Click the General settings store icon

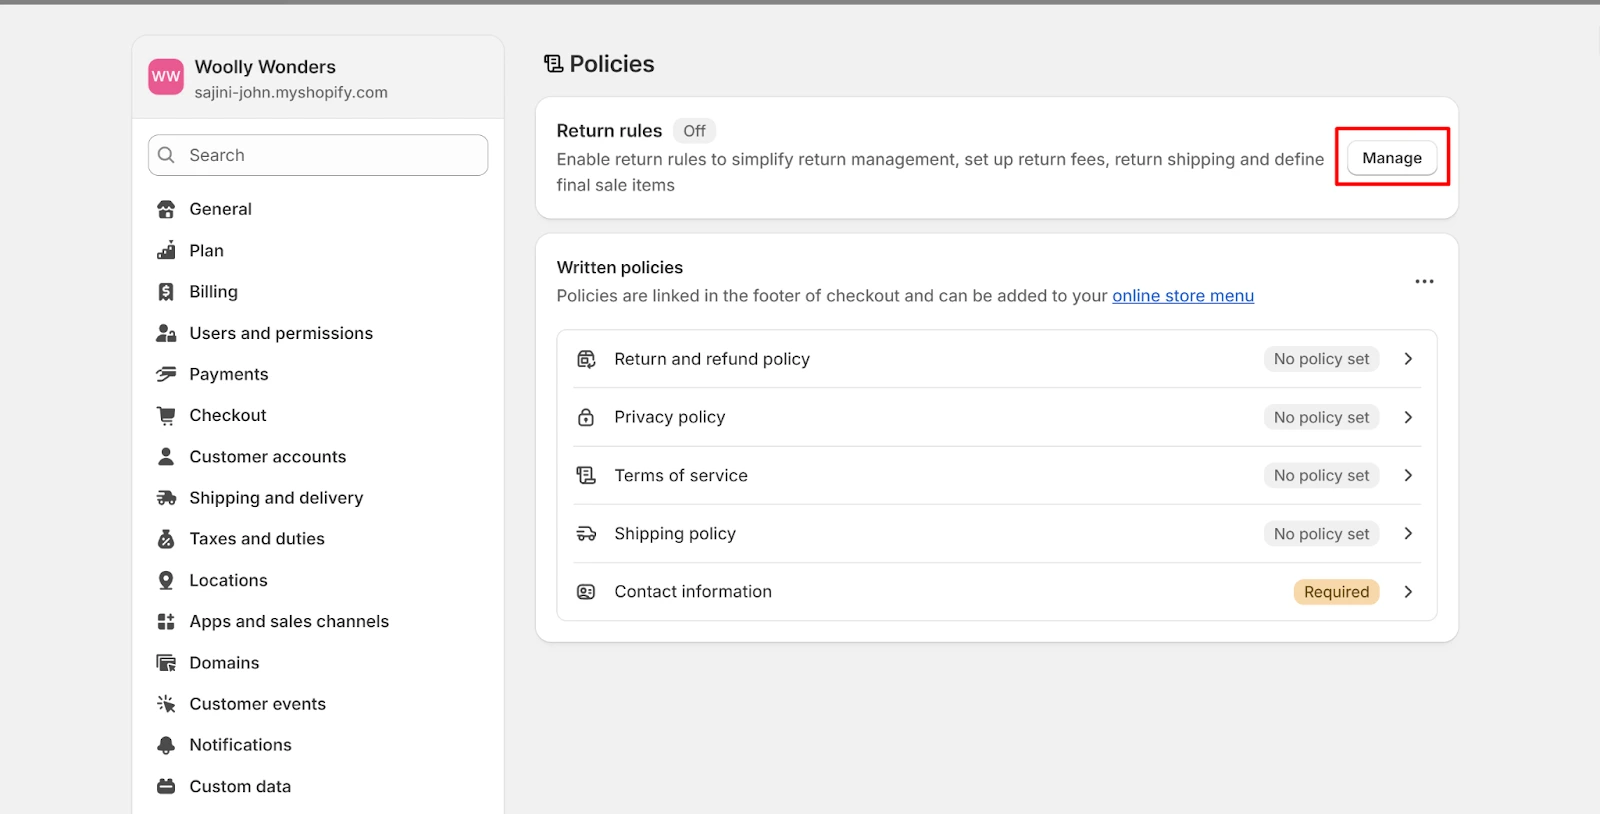(166, 209)
